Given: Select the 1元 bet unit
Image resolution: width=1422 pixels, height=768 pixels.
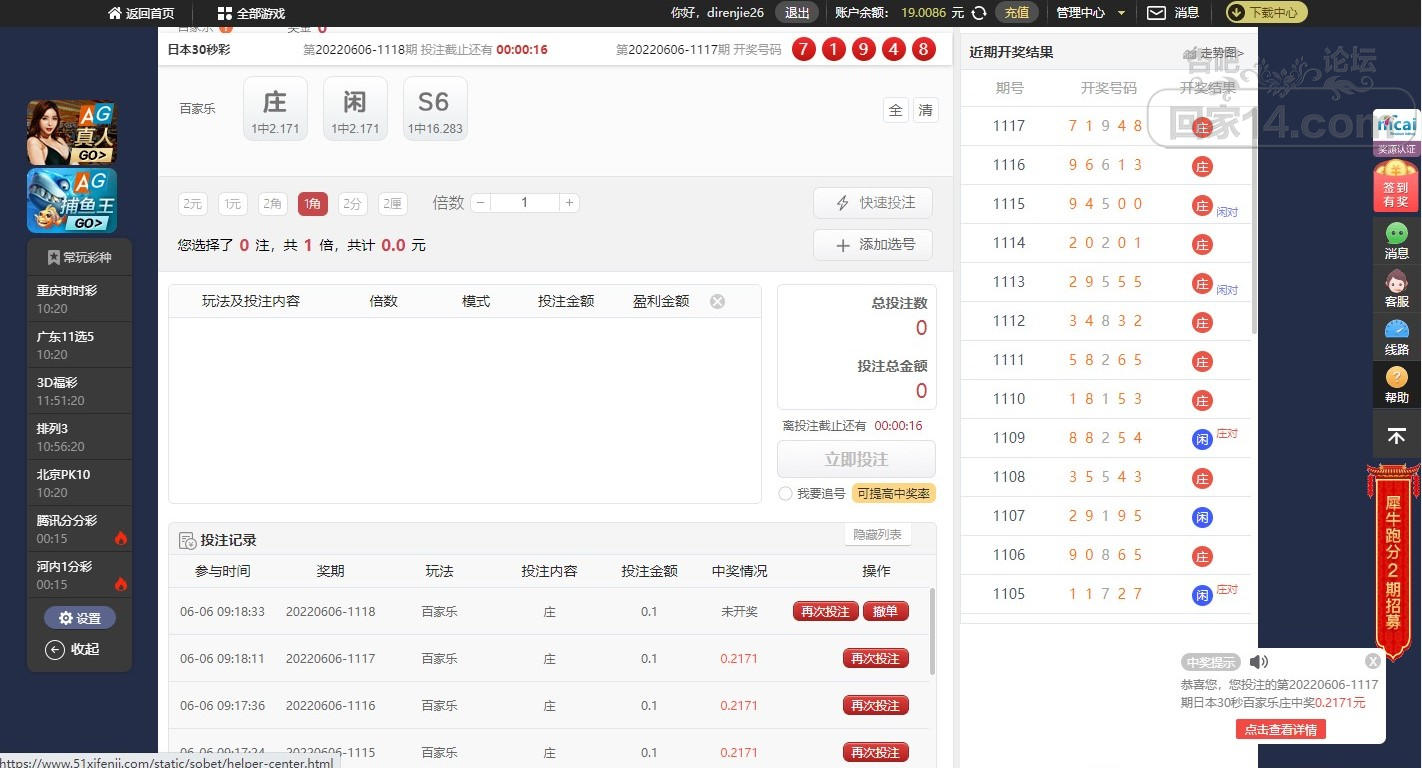Looking at the screenshot, I should [233, 204].
